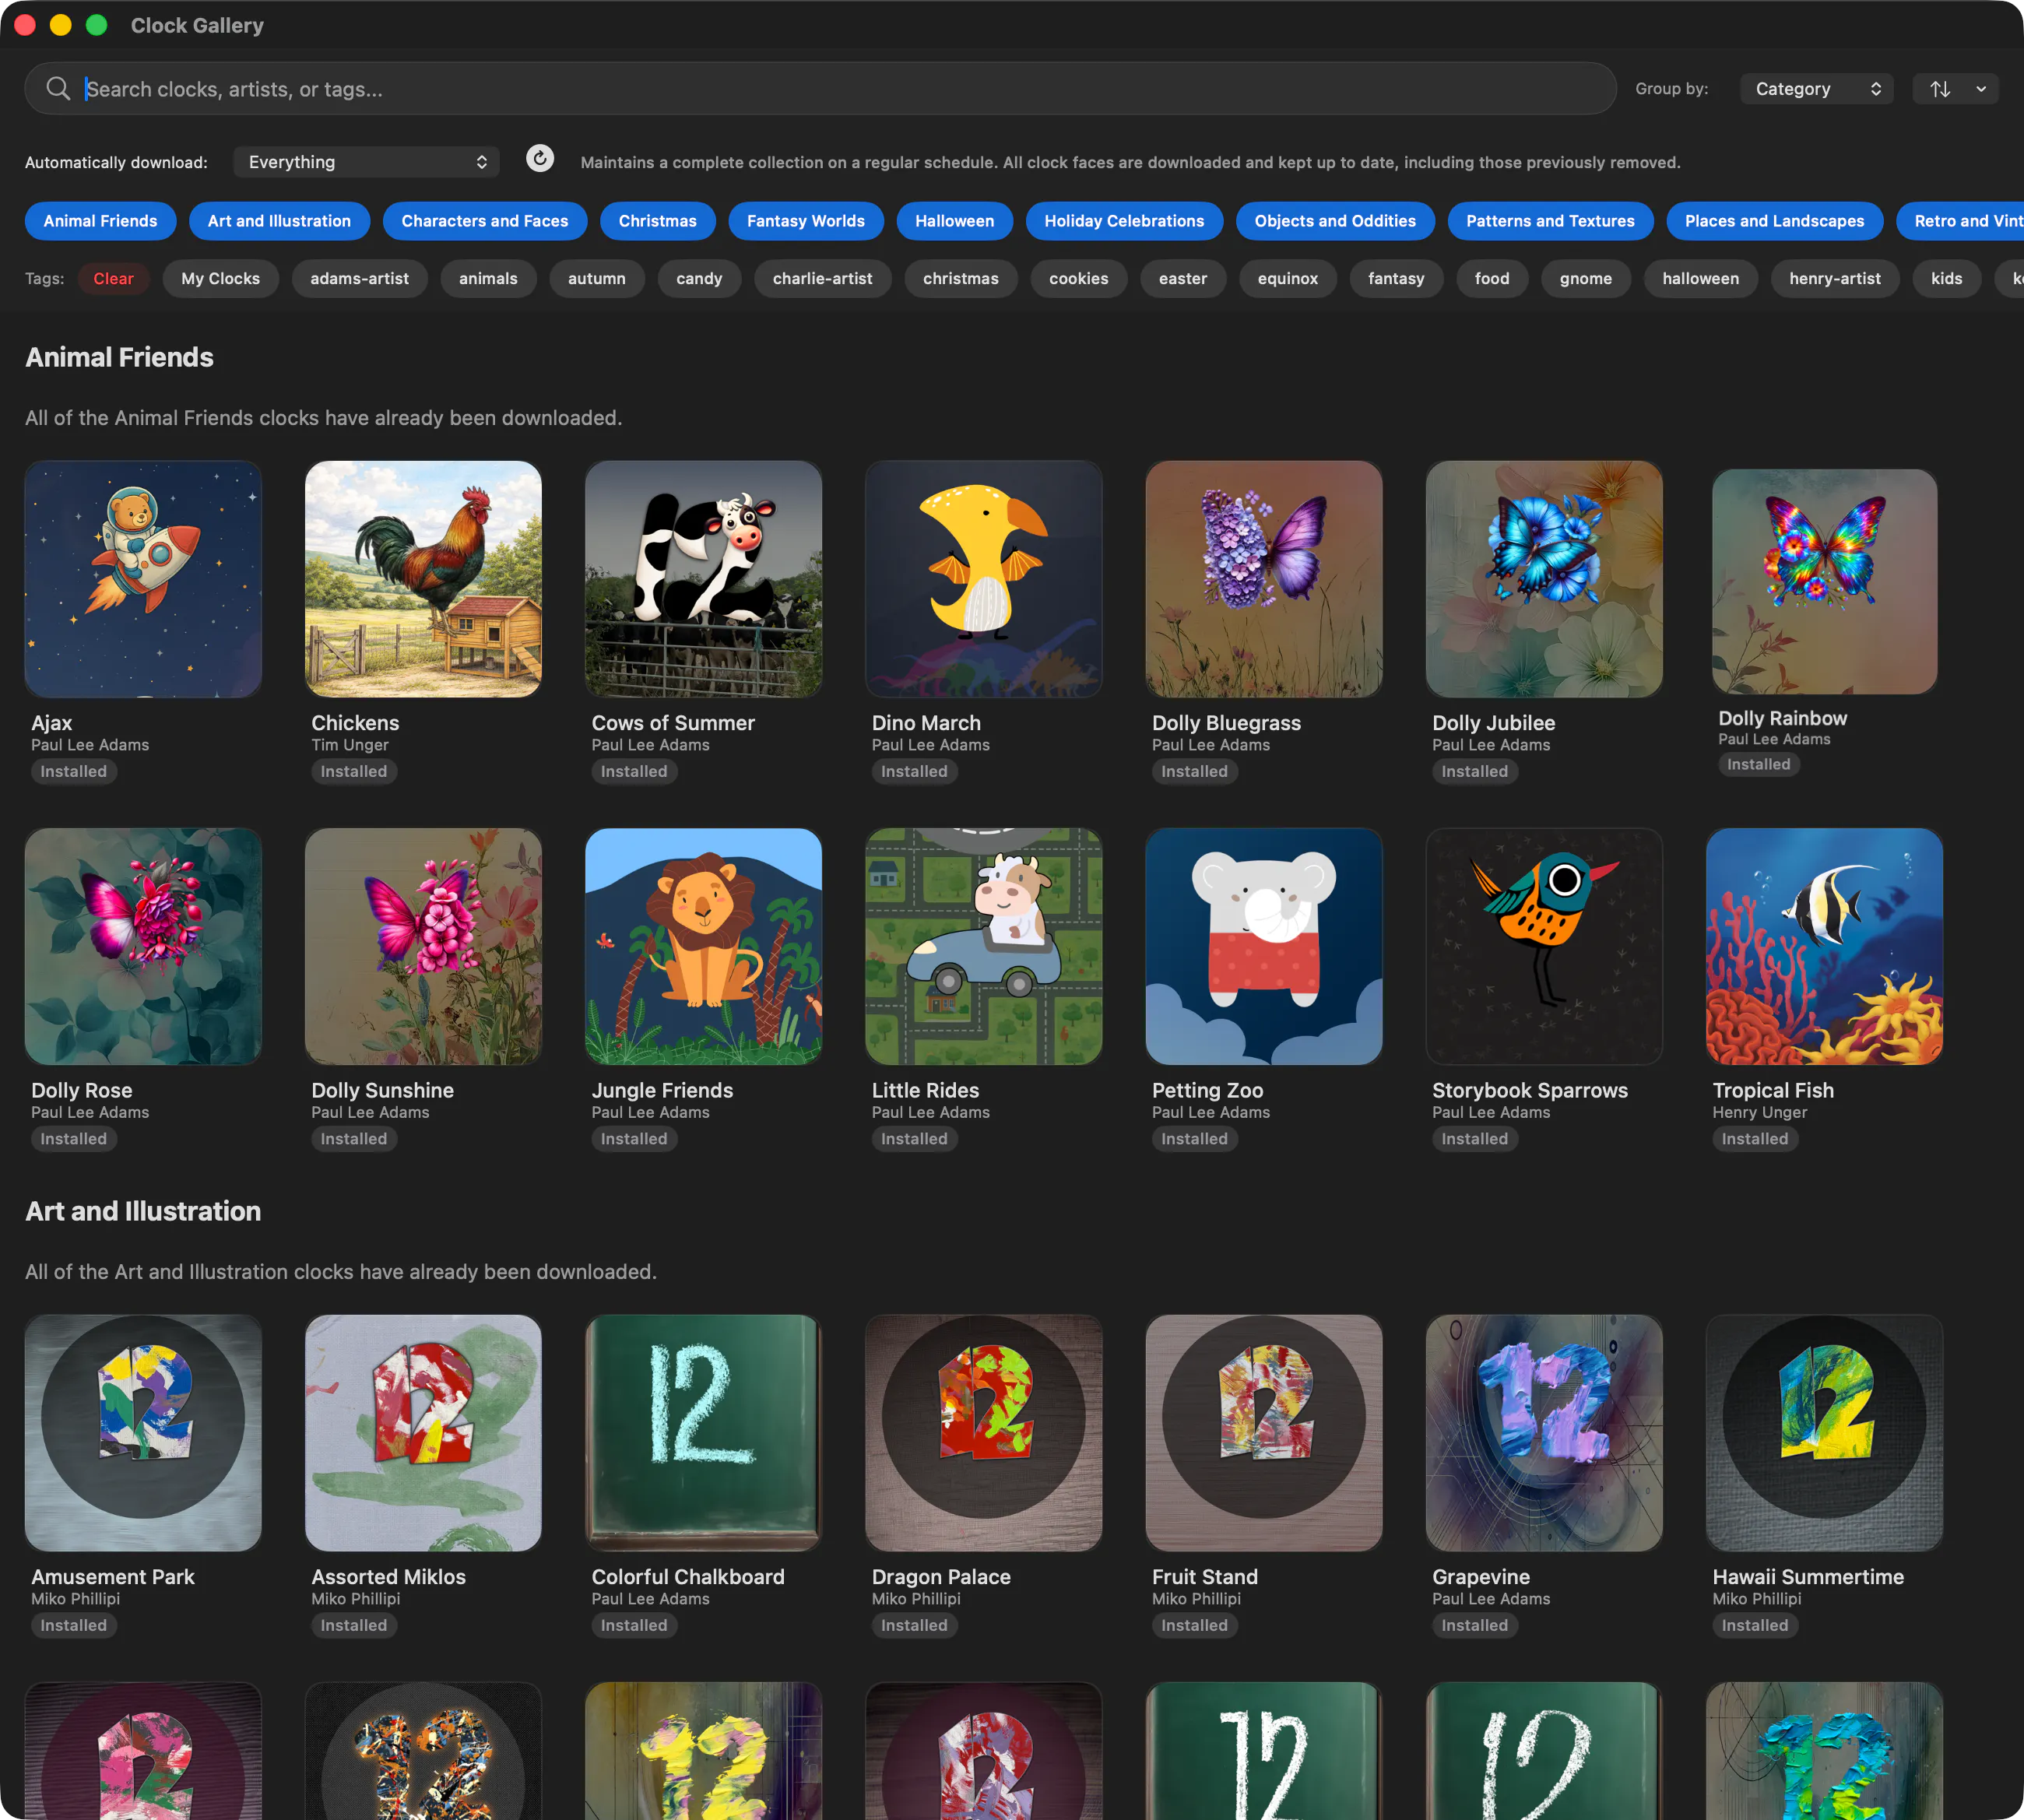Select the Dolly Bluegrass clock thumbnail
The image size is (2024, 1820).
[1264, 579]
